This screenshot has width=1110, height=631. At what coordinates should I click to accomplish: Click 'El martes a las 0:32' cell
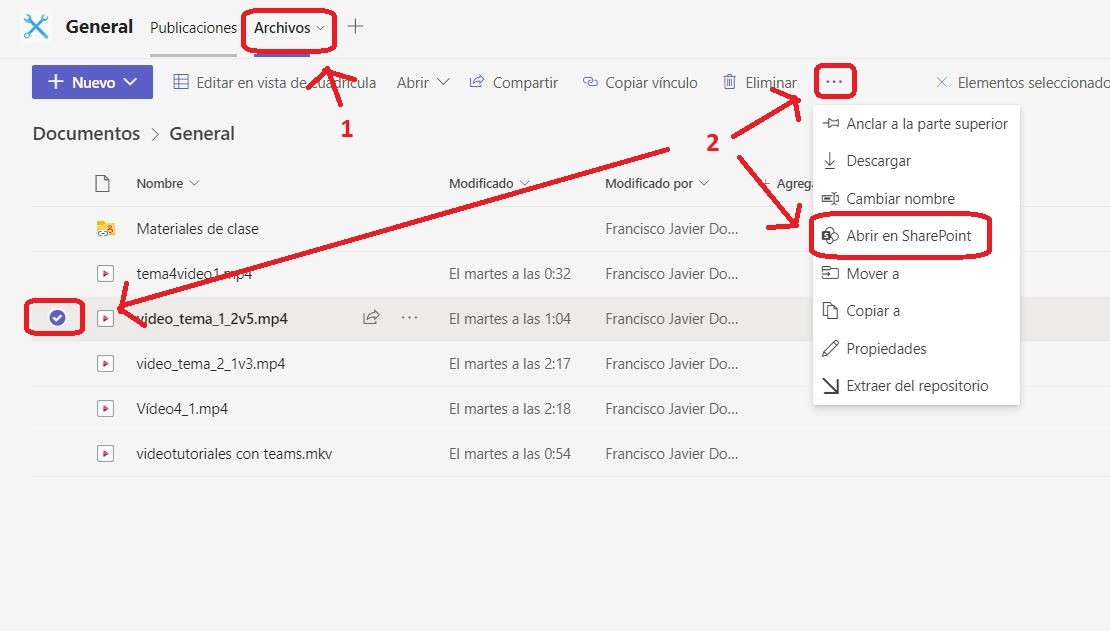[510, 274]
